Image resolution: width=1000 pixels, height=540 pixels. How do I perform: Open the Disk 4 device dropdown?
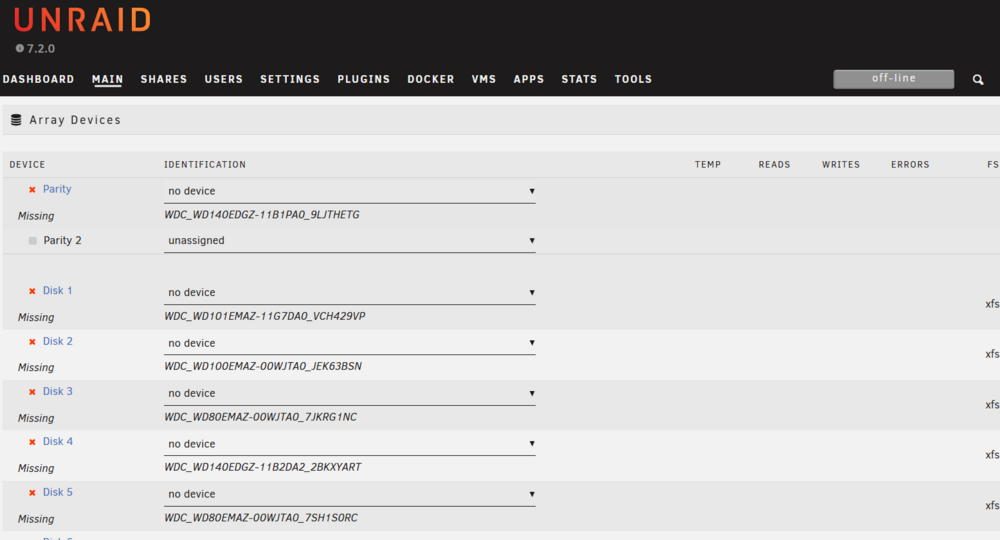pos(349,444)
